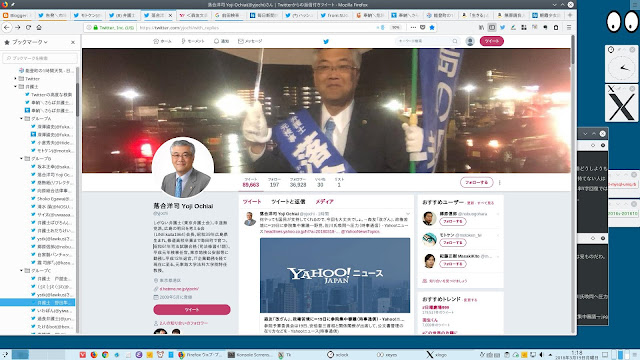Close the active Twitter tab
The width and height of the screenshot is (640, 360).
pyautogui.click(x=170, y=15)
